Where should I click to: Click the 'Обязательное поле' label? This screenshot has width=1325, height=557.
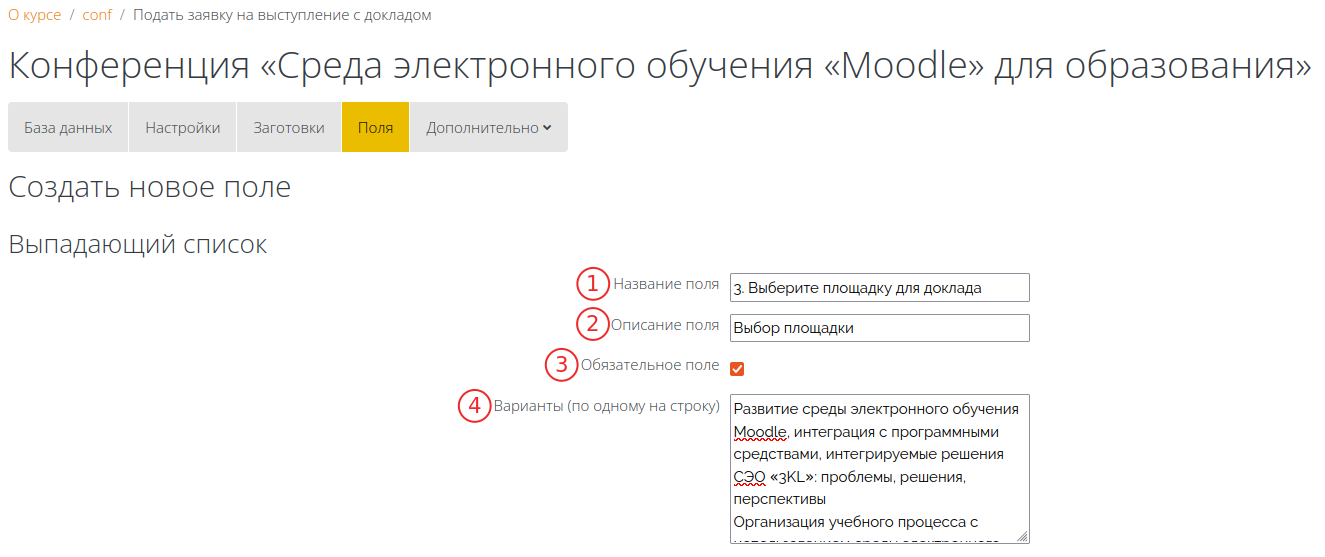pyautogui.click(x=650, y=365)
